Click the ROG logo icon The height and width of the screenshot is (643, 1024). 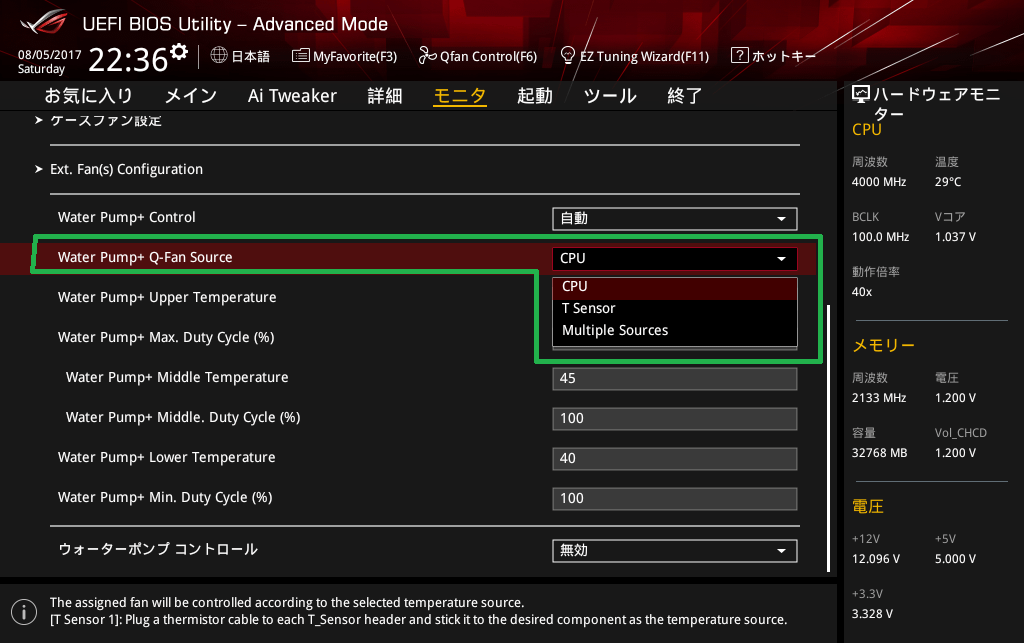point(44,22)
